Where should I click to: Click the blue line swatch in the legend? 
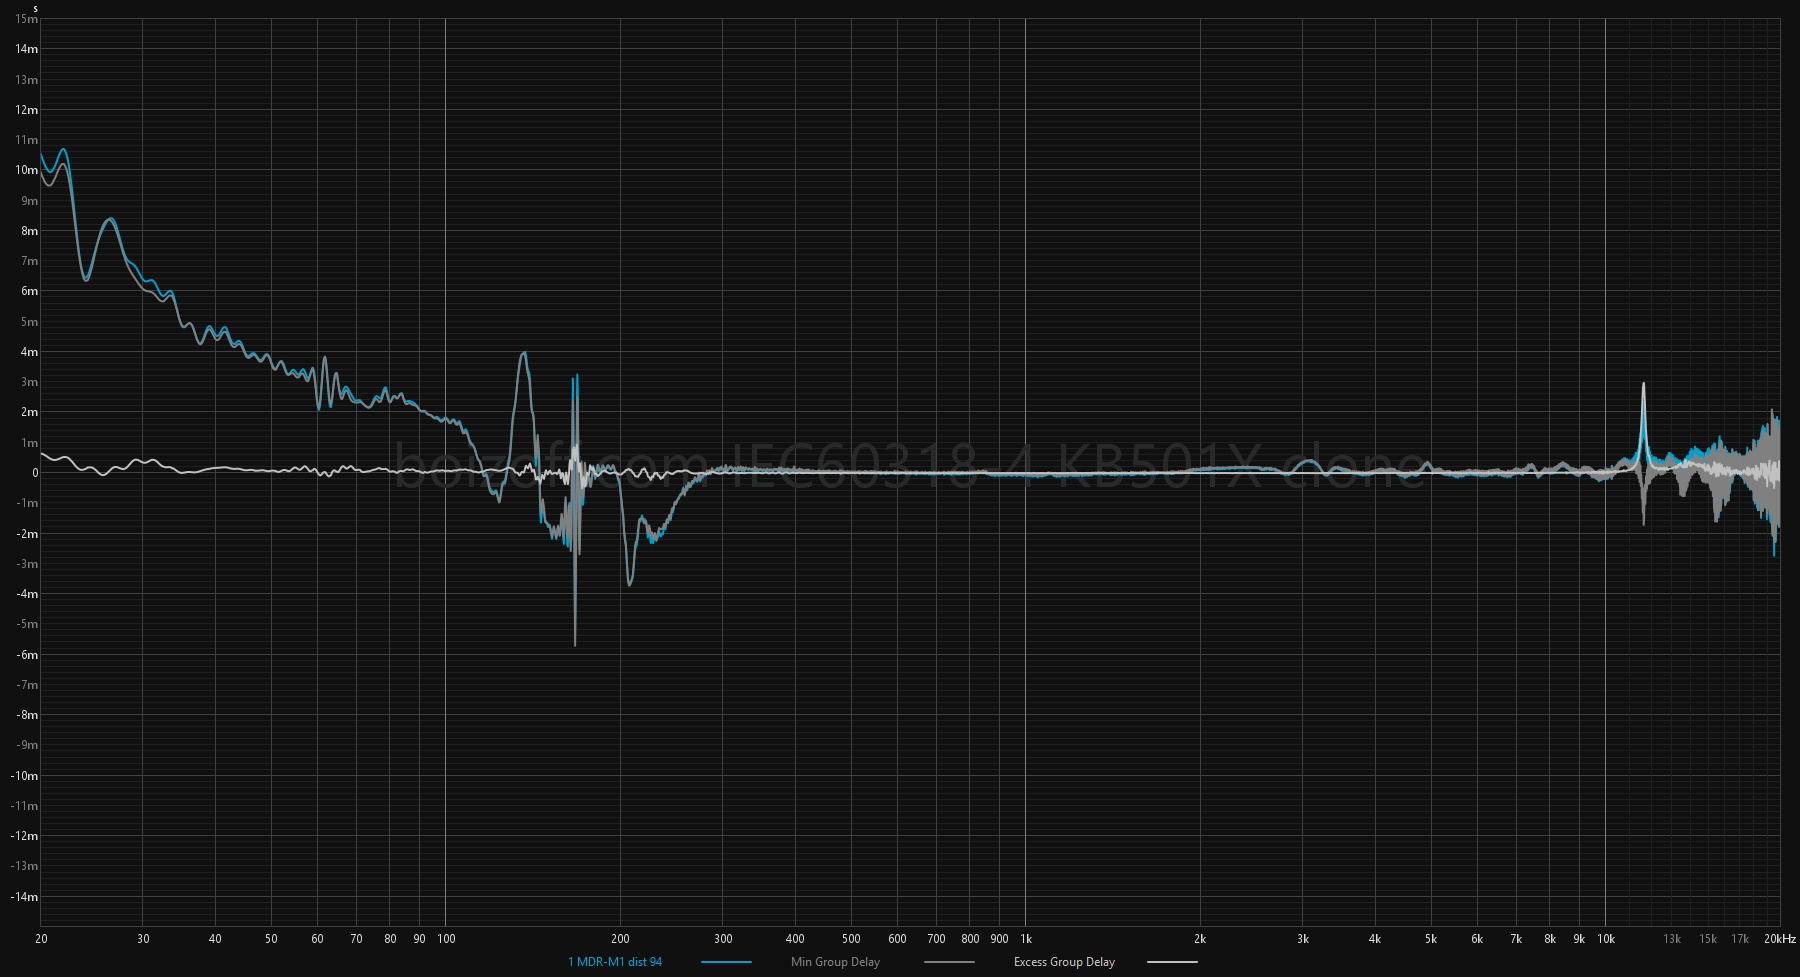tap(726, 962)
